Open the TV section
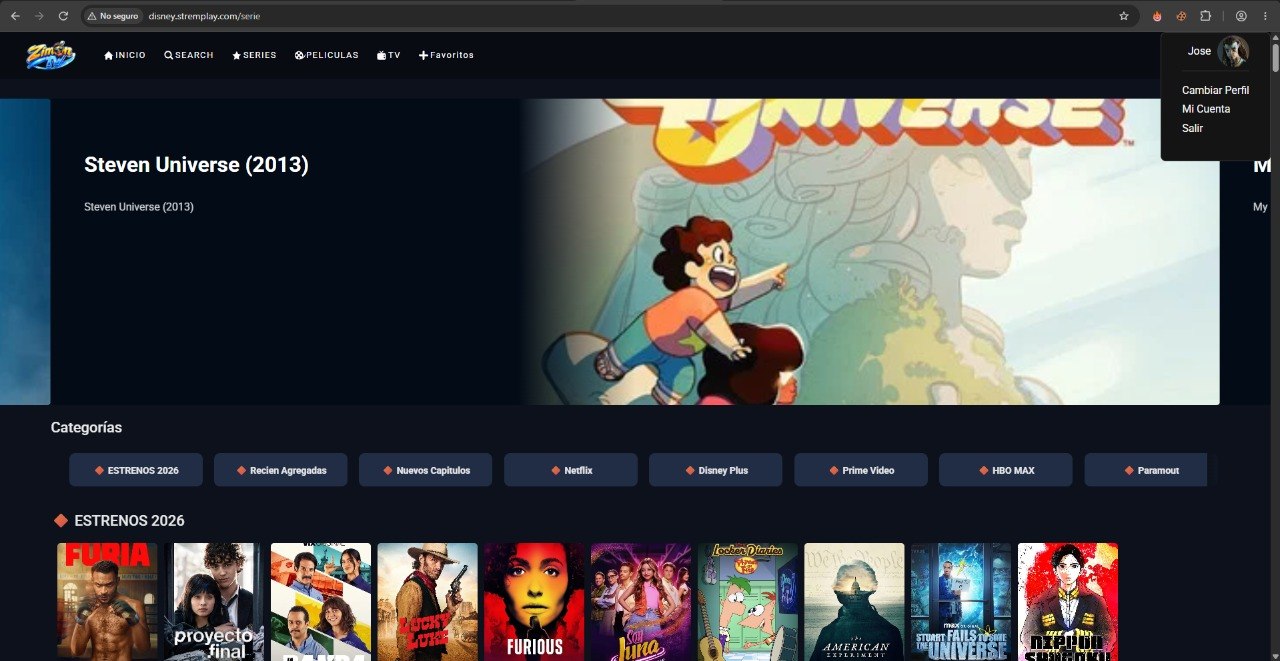 [x=389, y=55]
